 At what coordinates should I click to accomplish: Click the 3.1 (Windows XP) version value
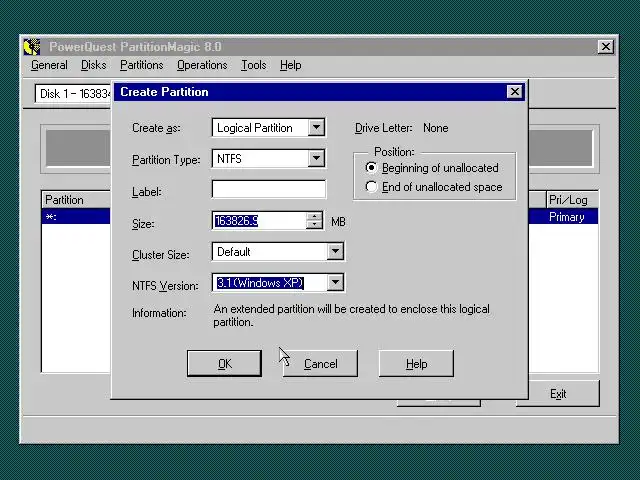point(260,283)
